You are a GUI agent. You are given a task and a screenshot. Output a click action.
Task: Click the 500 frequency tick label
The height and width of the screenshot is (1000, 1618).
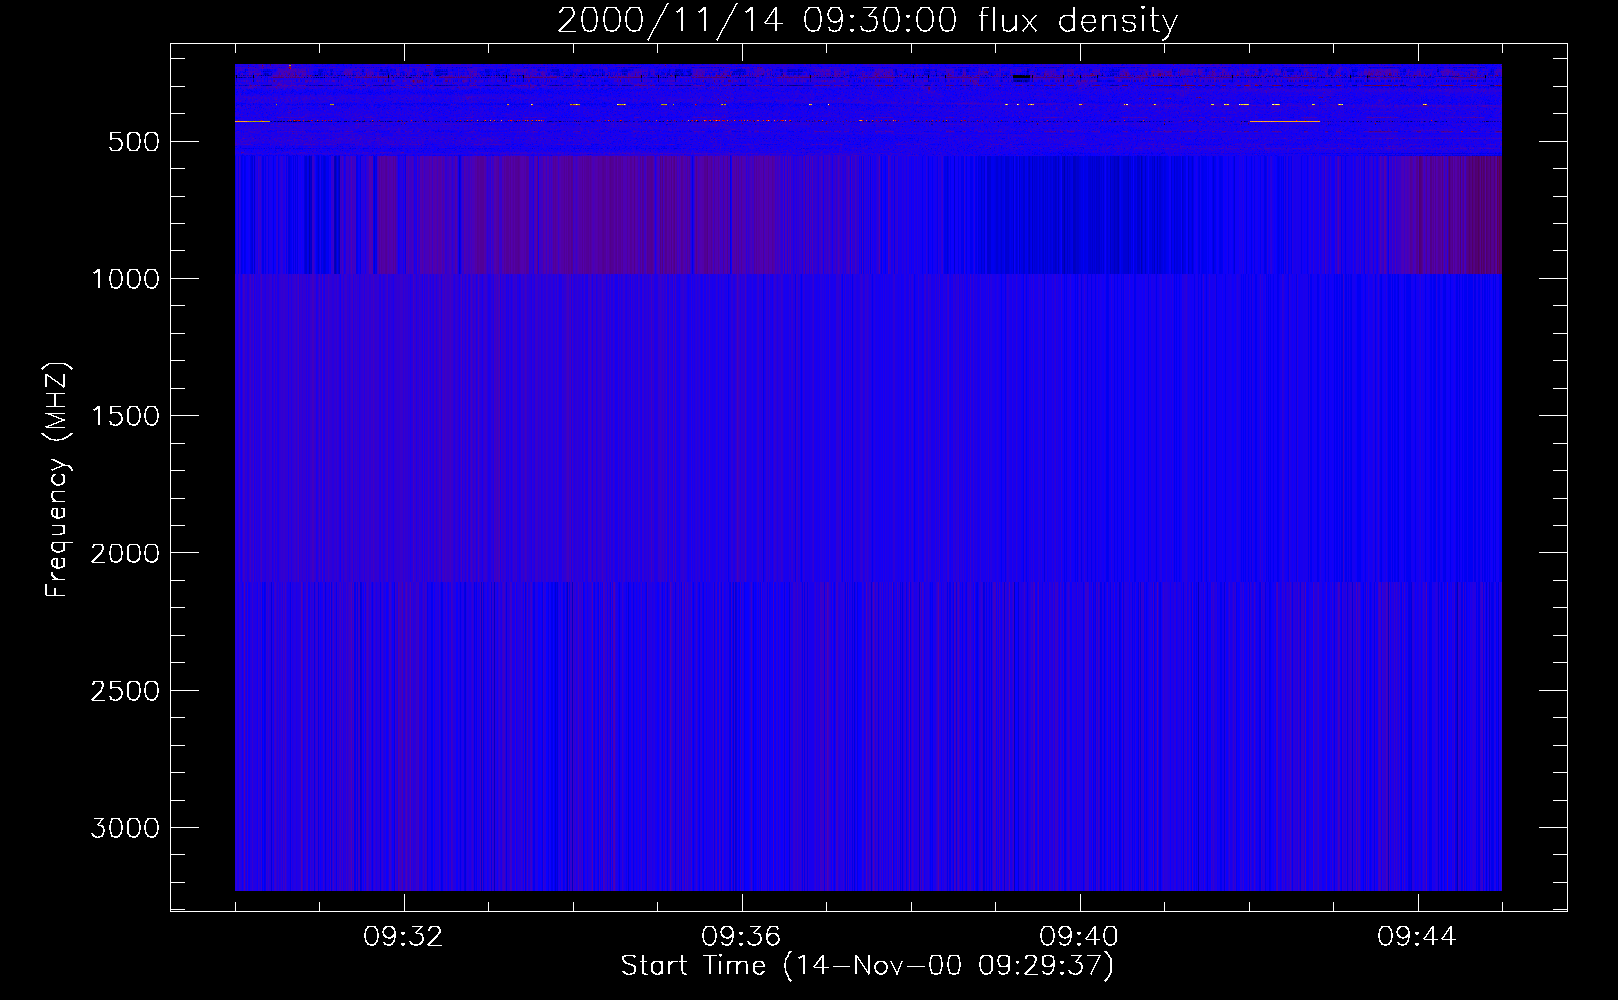point(134,142)
